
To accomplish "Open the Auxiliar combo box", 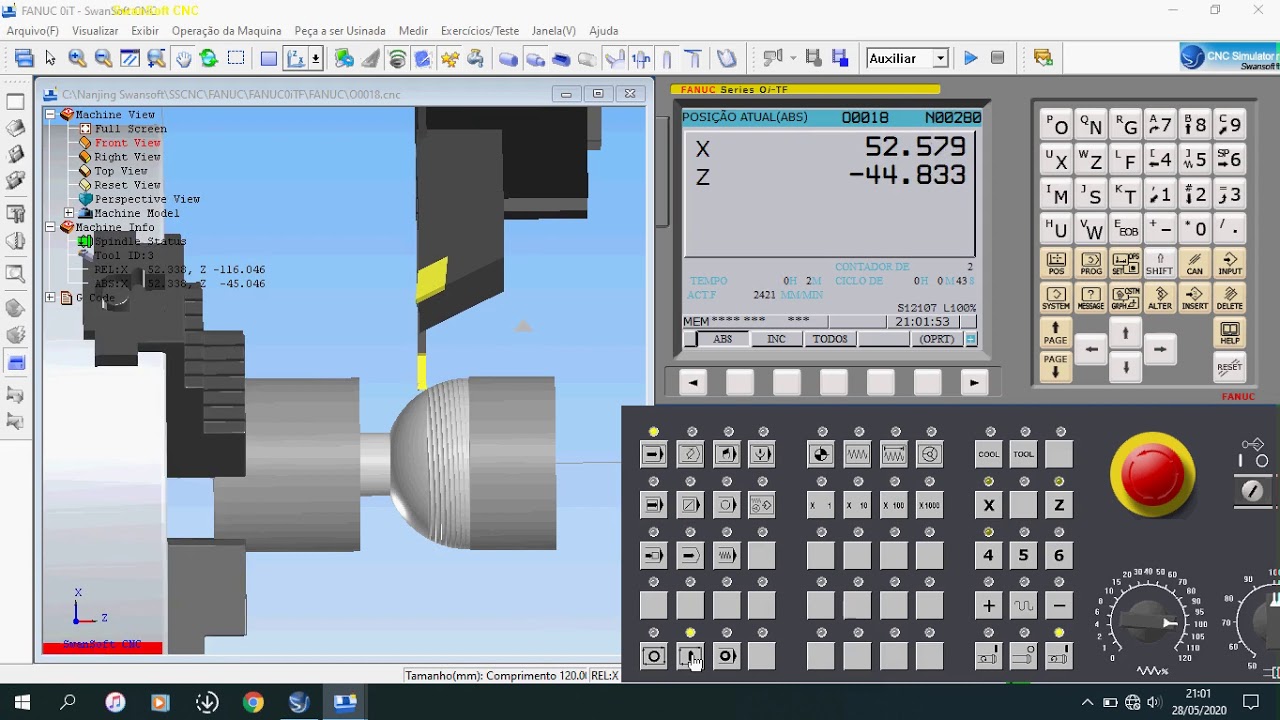I will (907, 58).
